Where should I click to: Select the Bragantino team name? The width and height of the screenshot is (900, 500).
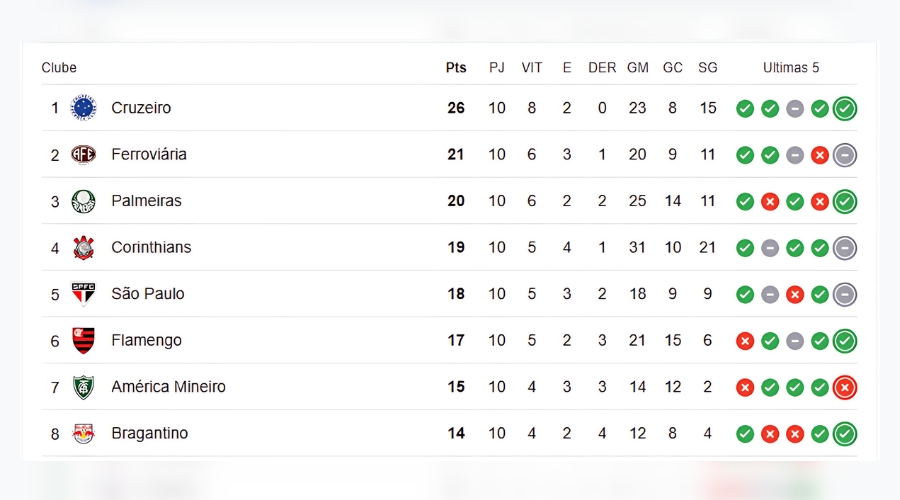pos(149,433)
